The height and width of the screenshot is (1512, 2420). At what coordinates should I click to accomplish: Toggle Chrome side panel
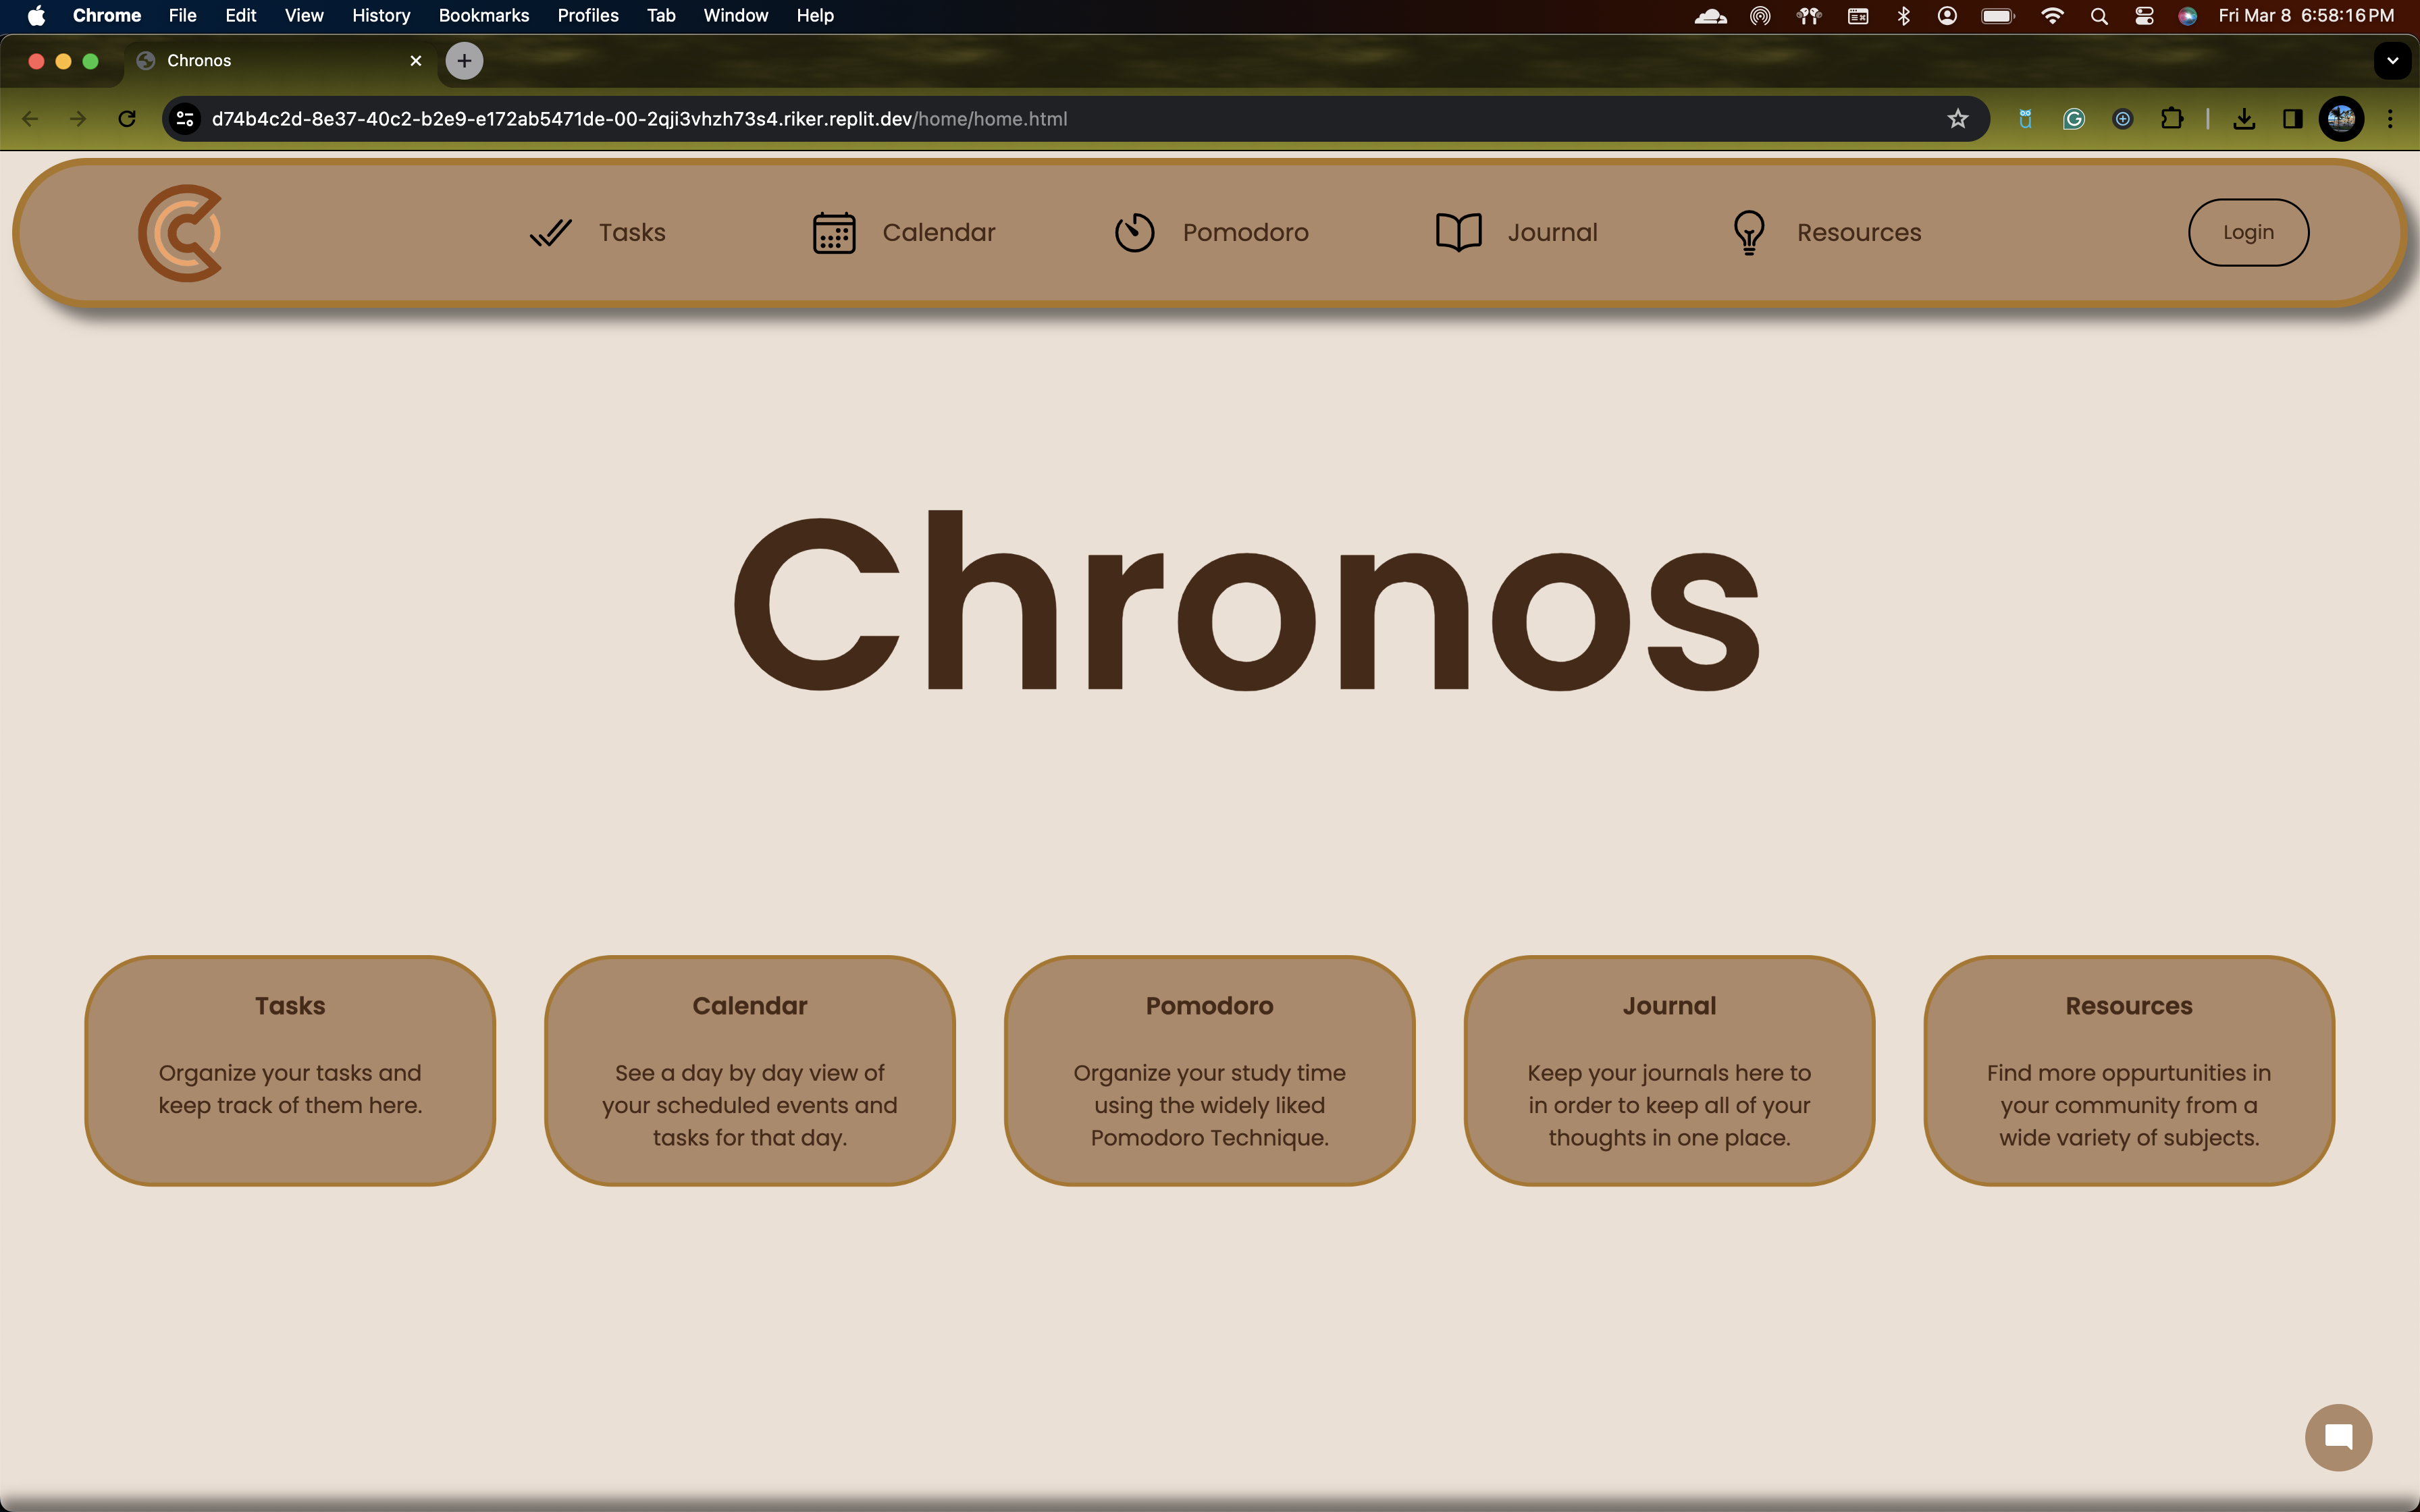coord(2293,119)
